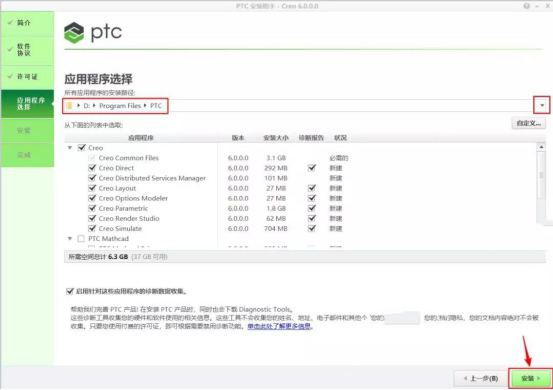The height and width of the screenshot is (390, 553).
Task: Go back with 上一步(B) button
Action: pyautogui.click(x=480, y=378)
